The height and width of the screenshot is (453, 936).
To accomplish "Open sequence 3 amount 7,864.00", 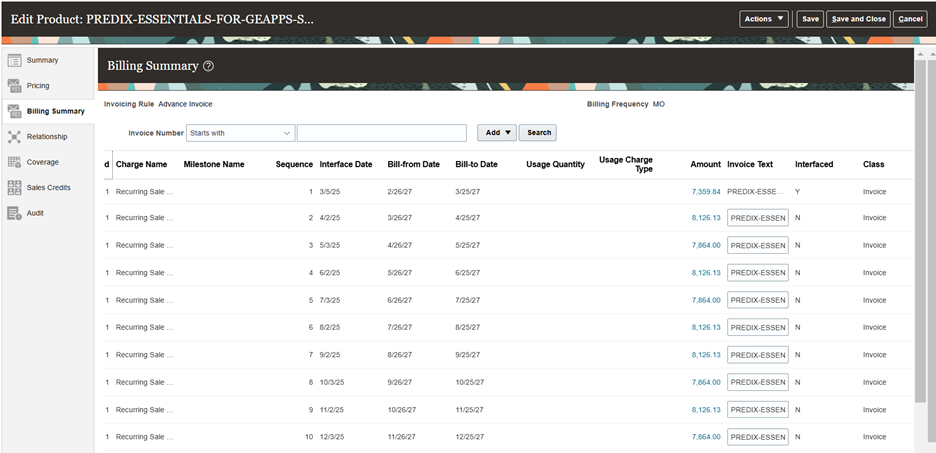I will tap(706, 245).
